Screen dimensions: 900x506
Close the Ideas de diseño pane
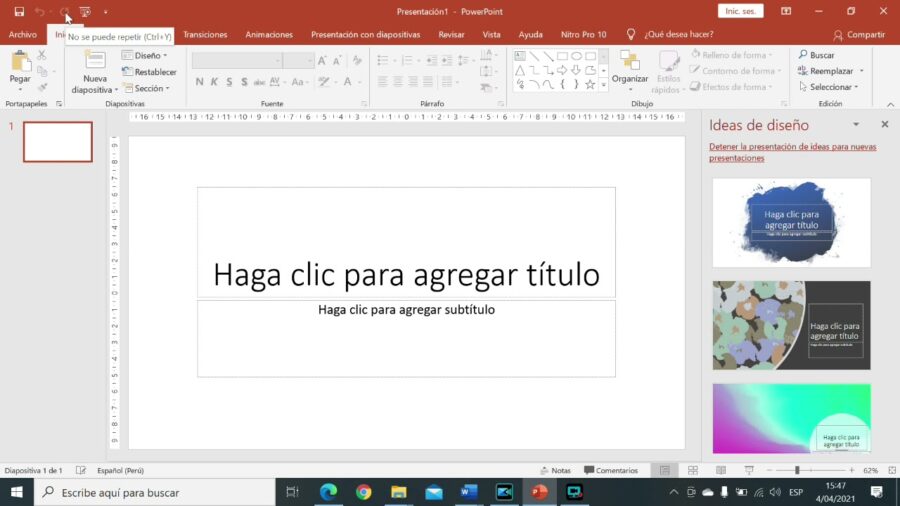pos(885,124)
